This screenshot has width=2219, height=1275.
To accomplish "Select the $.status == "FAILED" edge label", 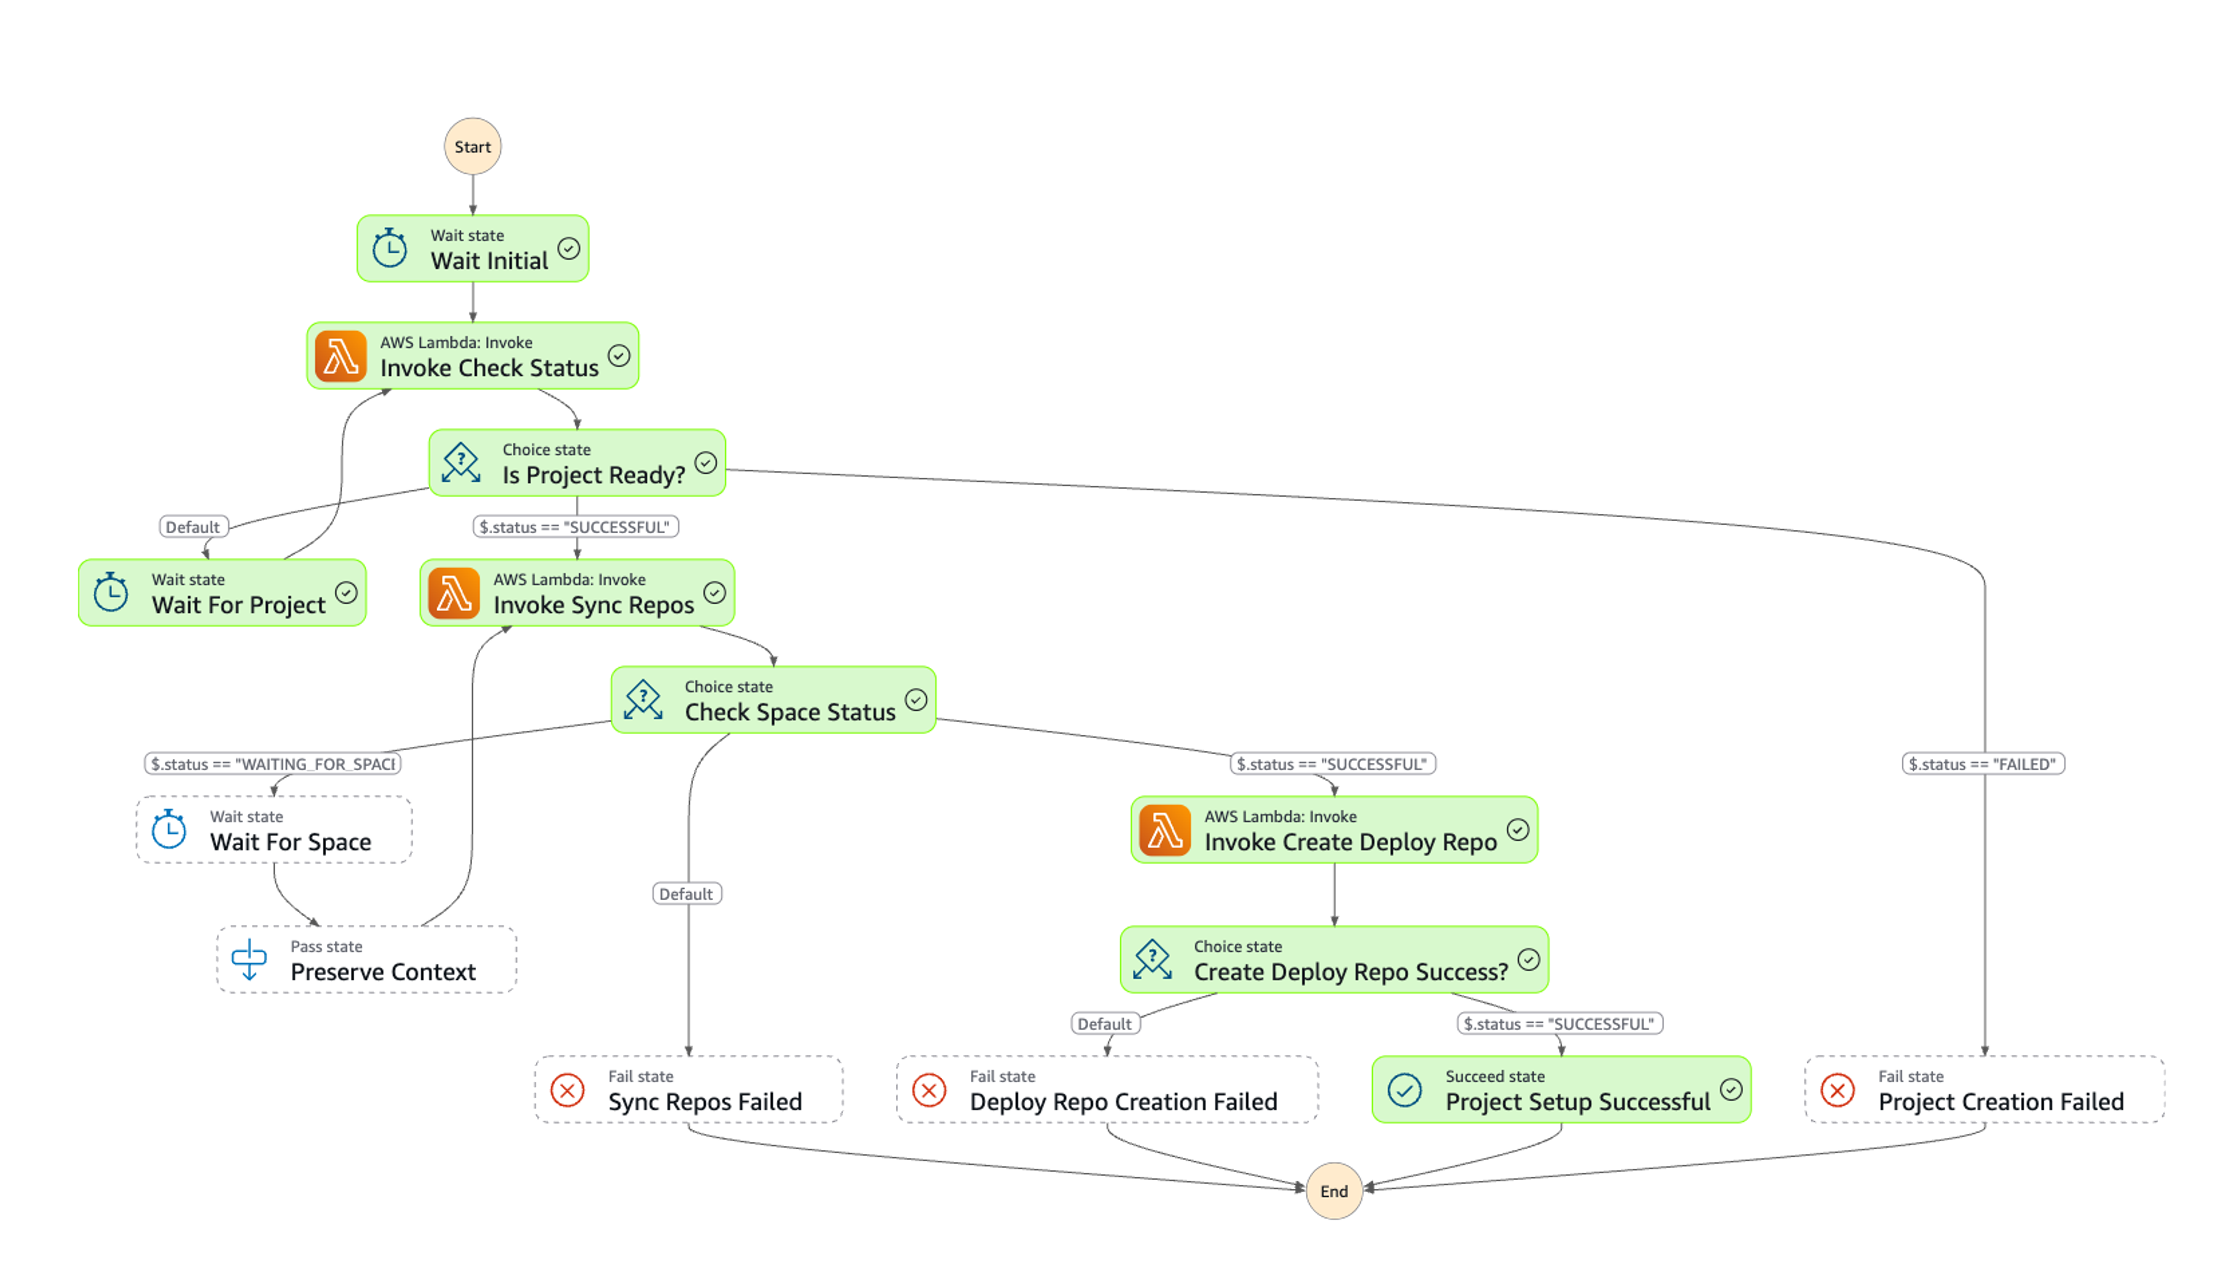I will tap(1982, 764).
